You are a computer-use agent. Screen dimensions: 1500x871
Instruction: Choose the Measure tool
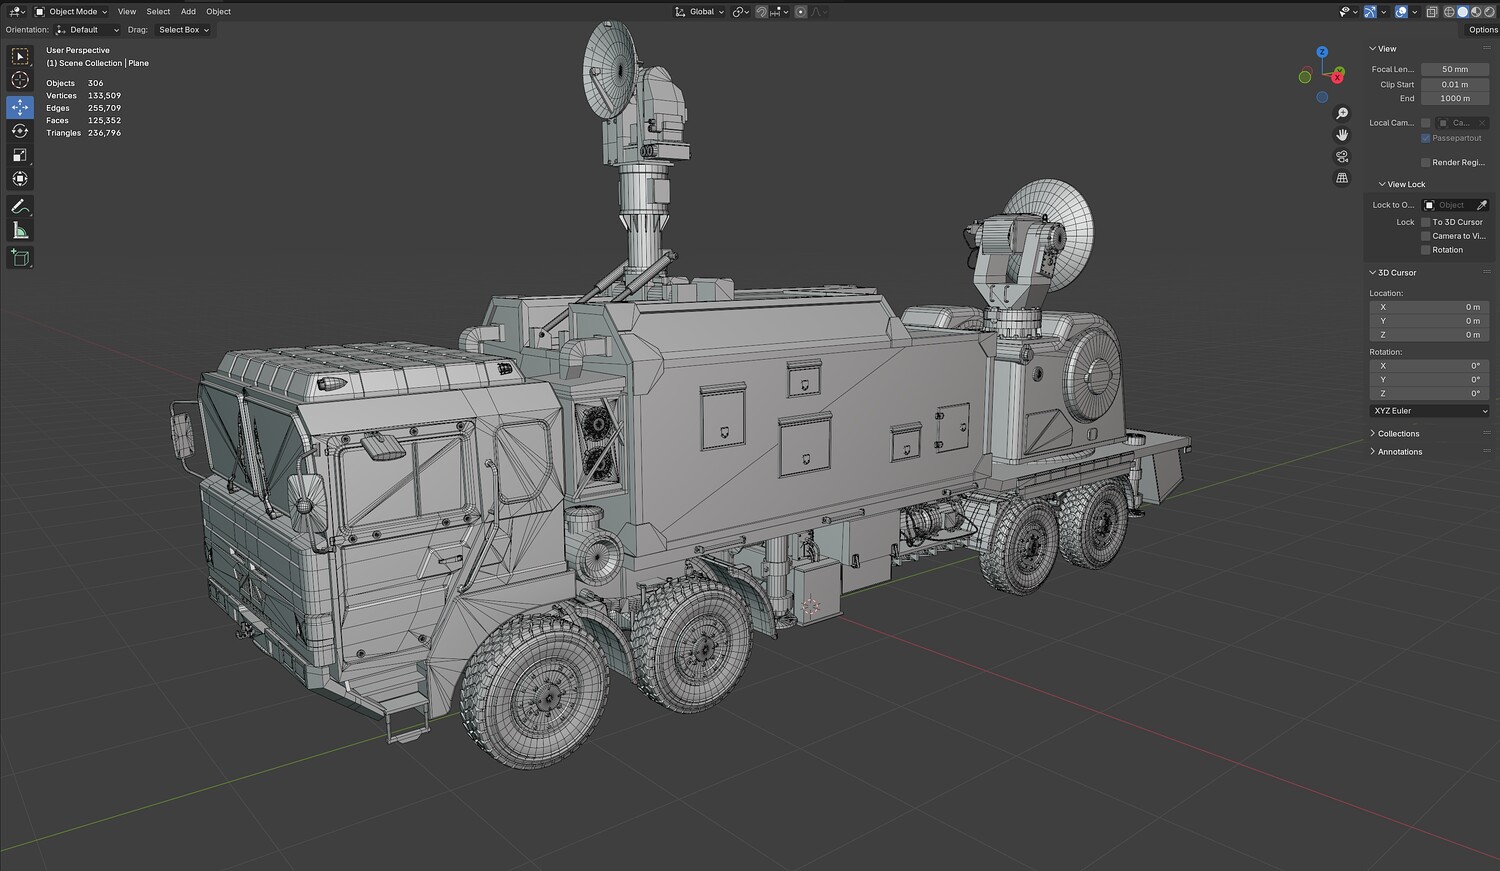click(x=20, y=231)
